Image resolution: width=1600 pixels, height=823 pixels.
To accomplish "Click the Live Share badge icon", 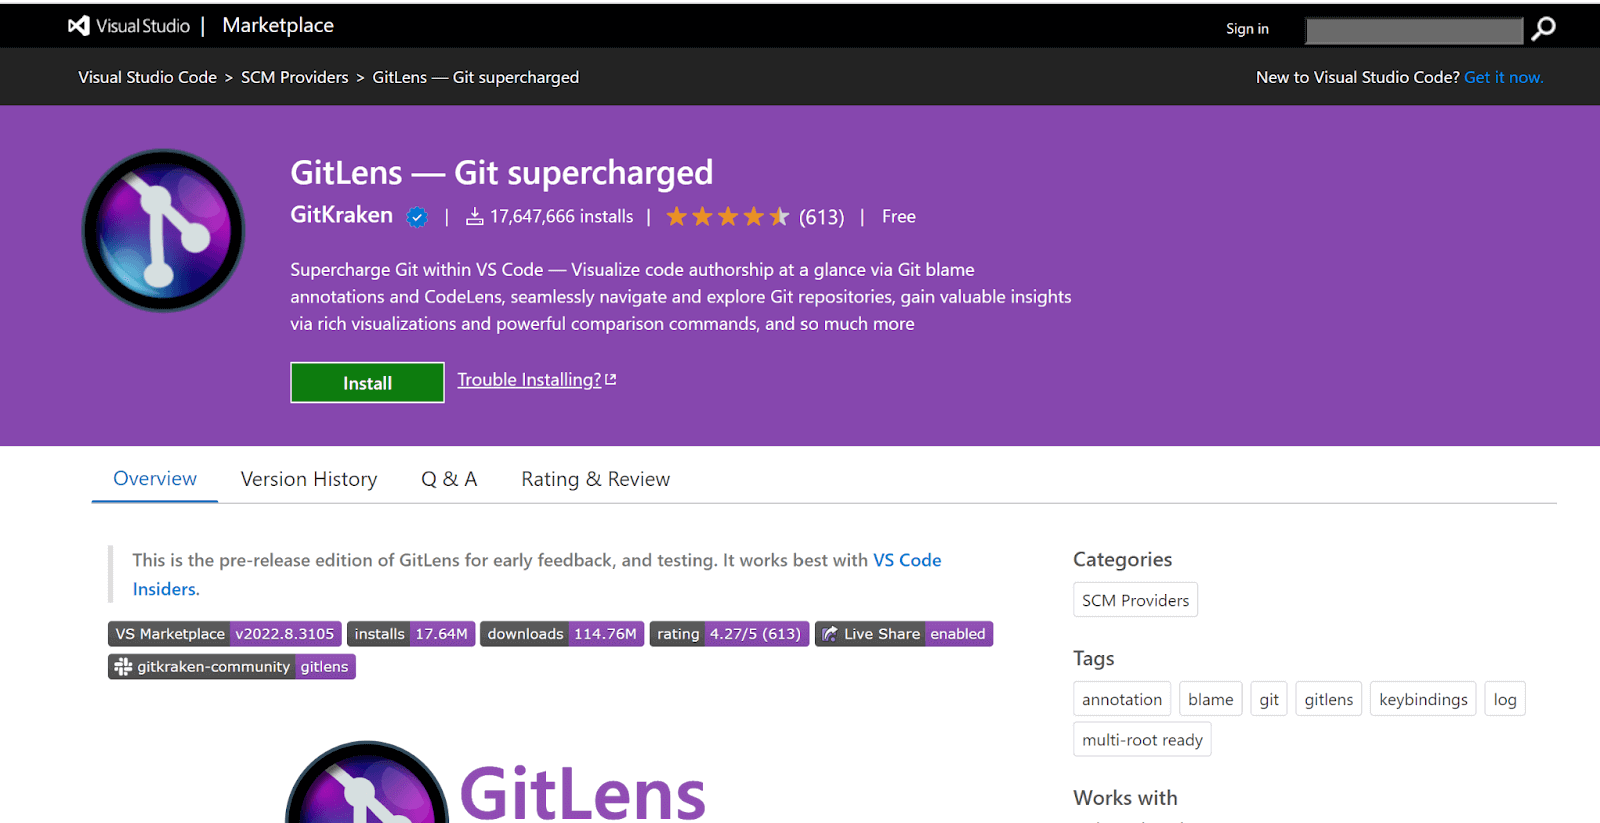I will (x=830, y=634).
